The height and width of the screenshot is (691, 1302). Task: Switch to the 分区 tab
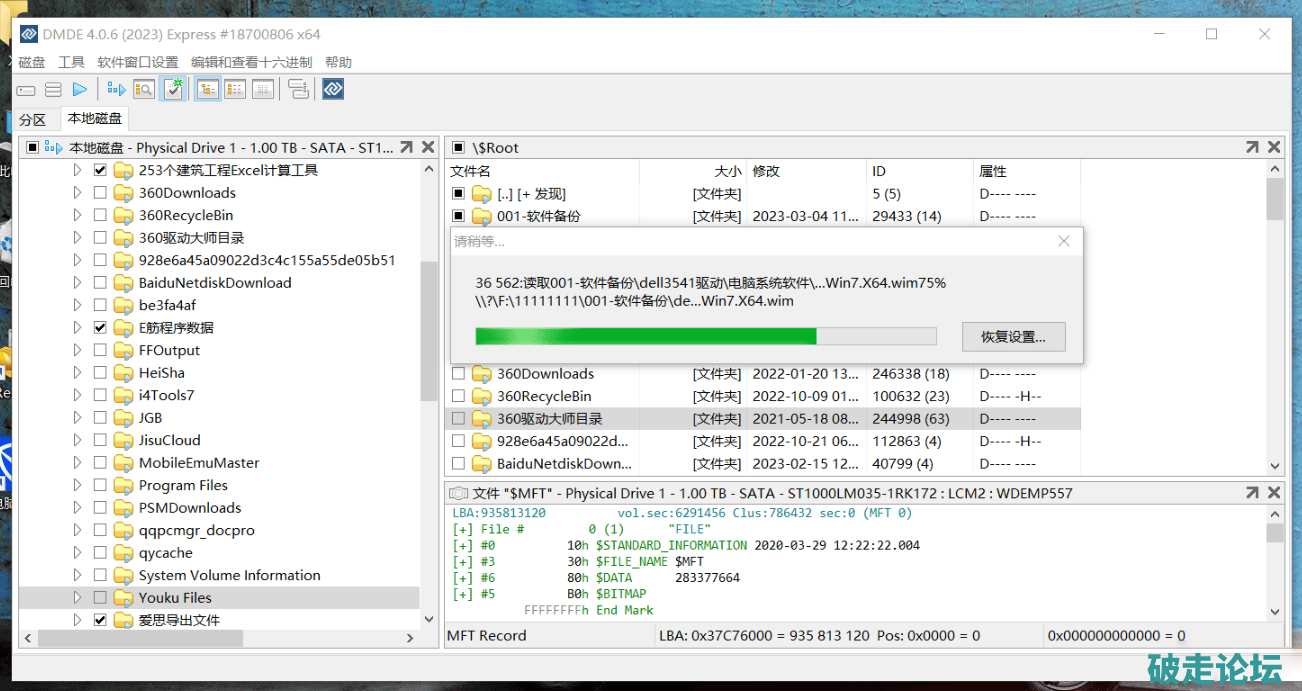tap(33, 120)
